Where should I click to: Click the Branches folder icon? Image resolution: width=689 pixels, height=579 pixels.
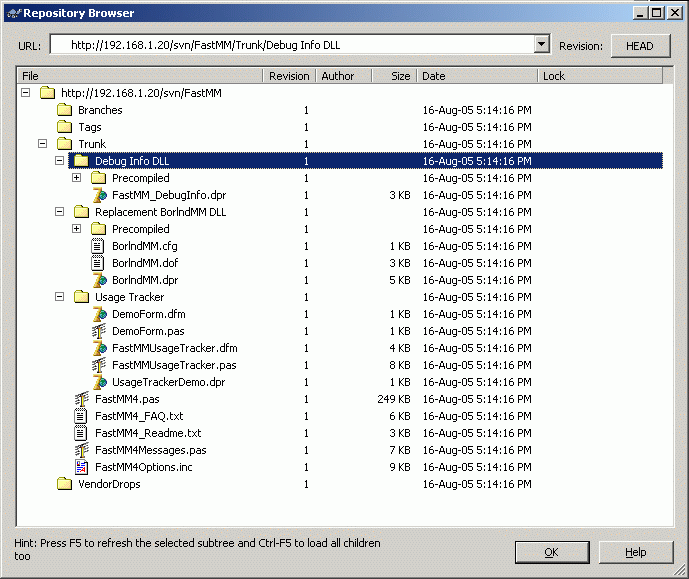click(64, 110)
